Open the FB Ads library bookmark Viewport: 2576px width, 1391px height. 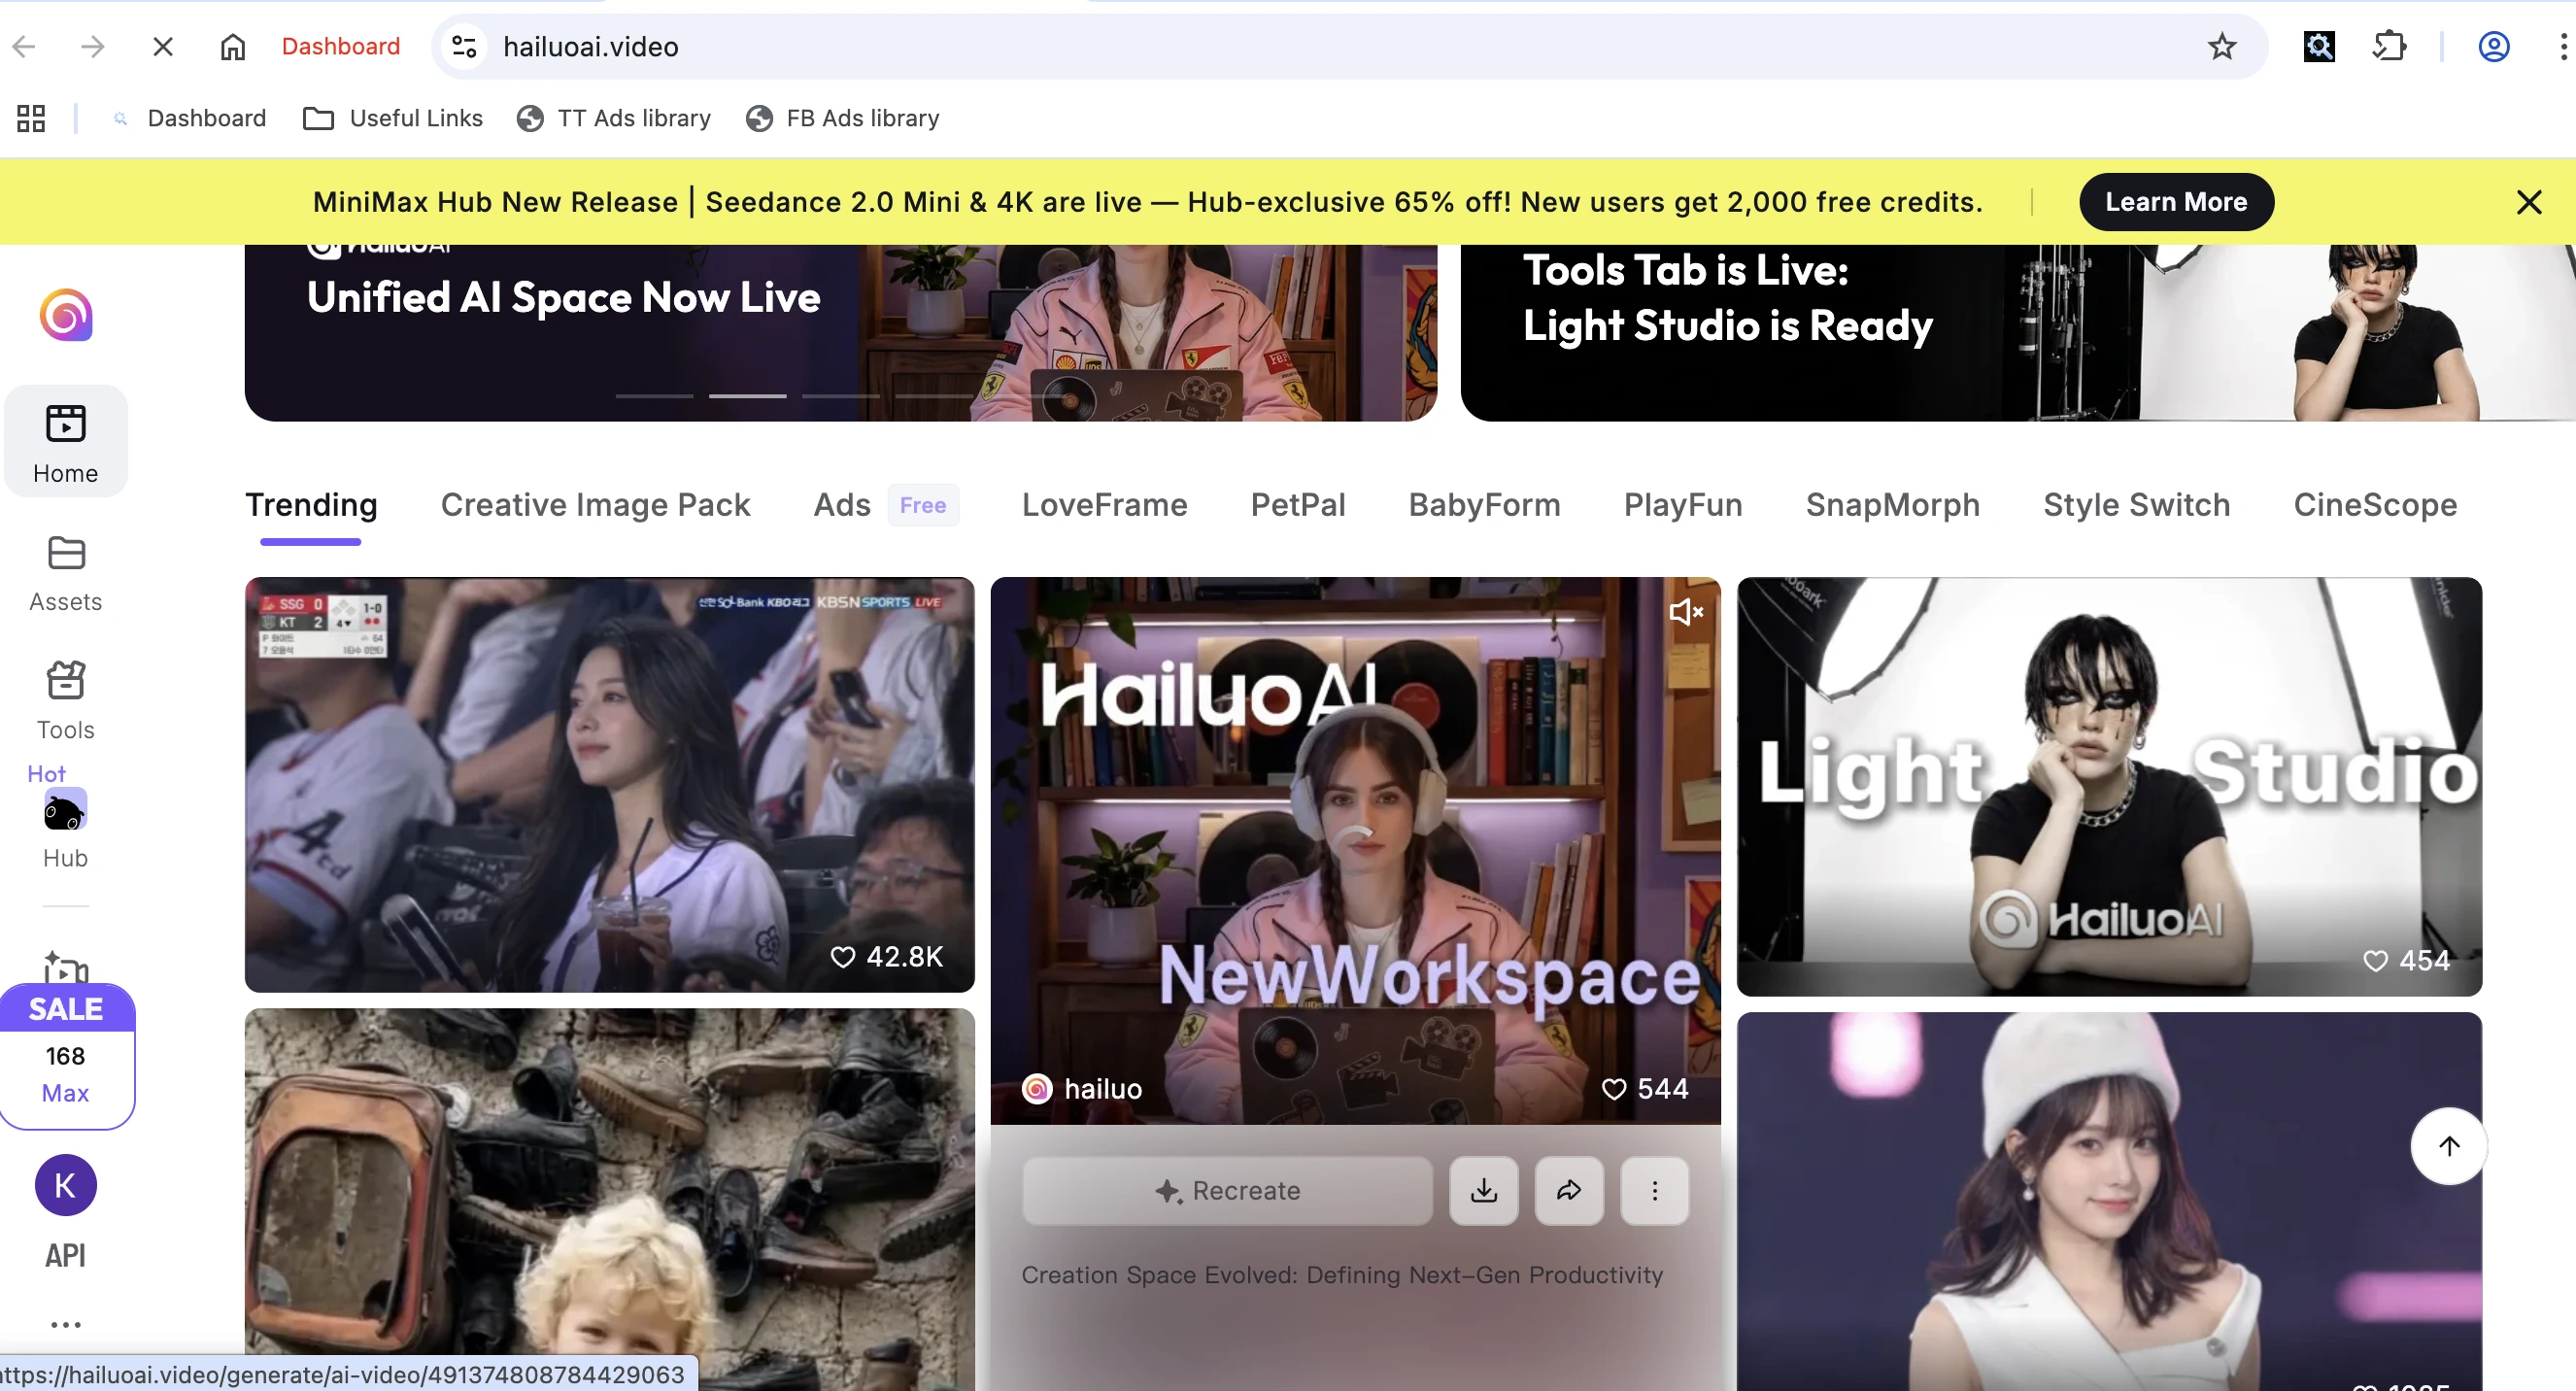point(843,118)
